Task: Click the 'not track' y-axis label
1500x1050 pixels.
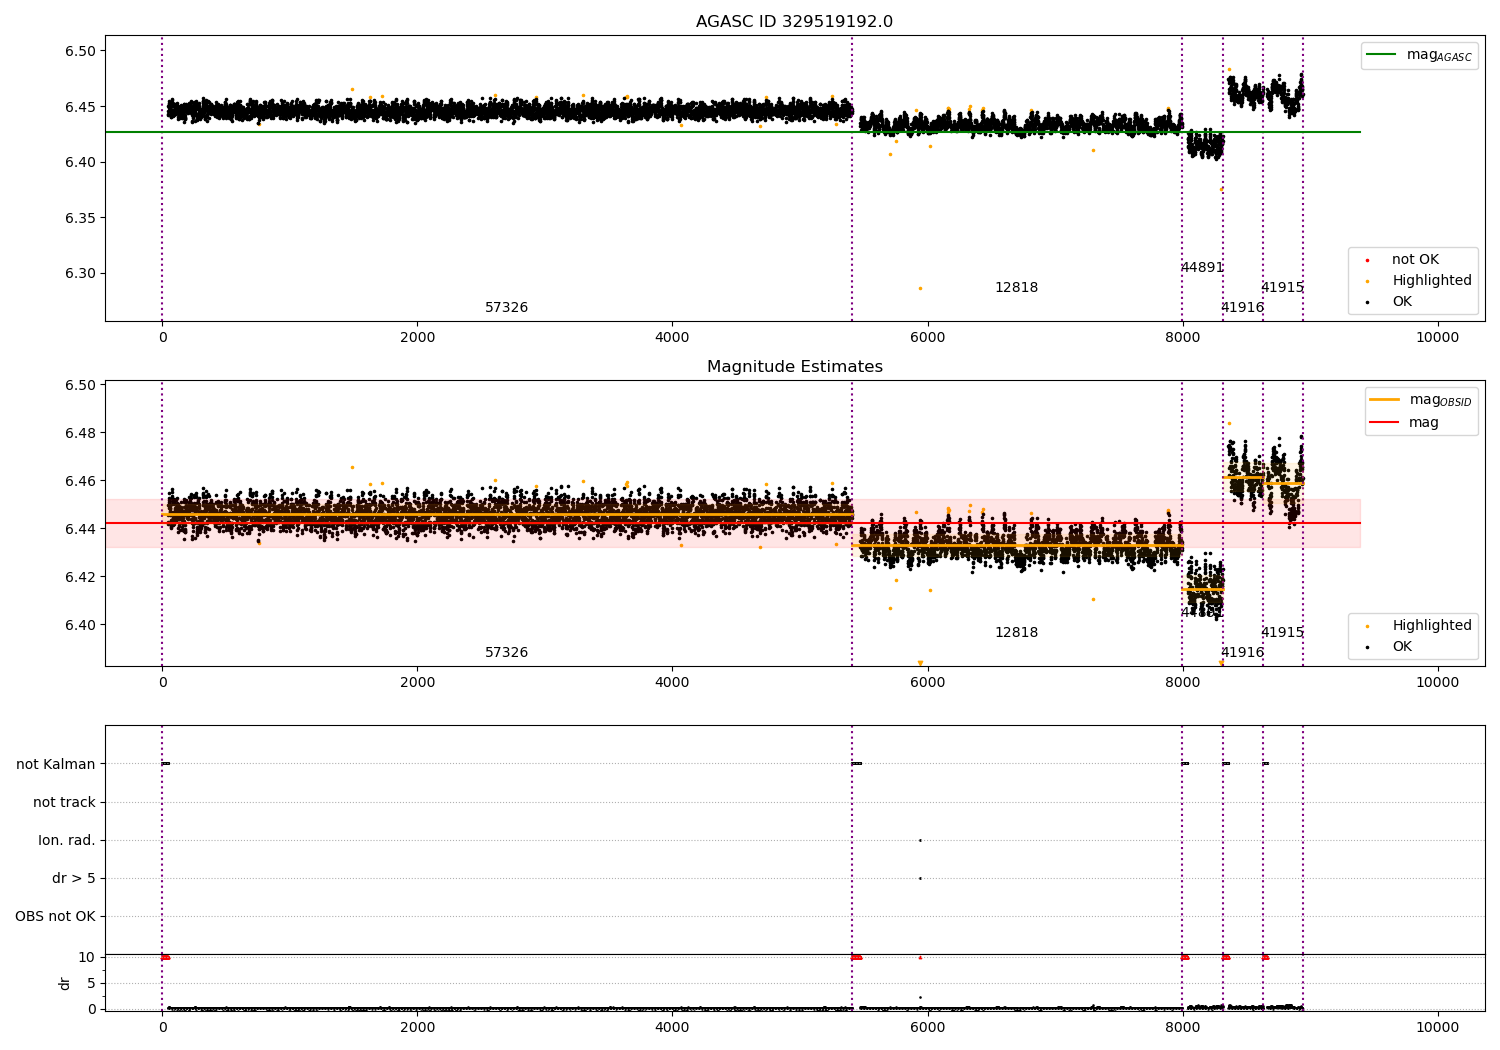Action: coord(64,802)
